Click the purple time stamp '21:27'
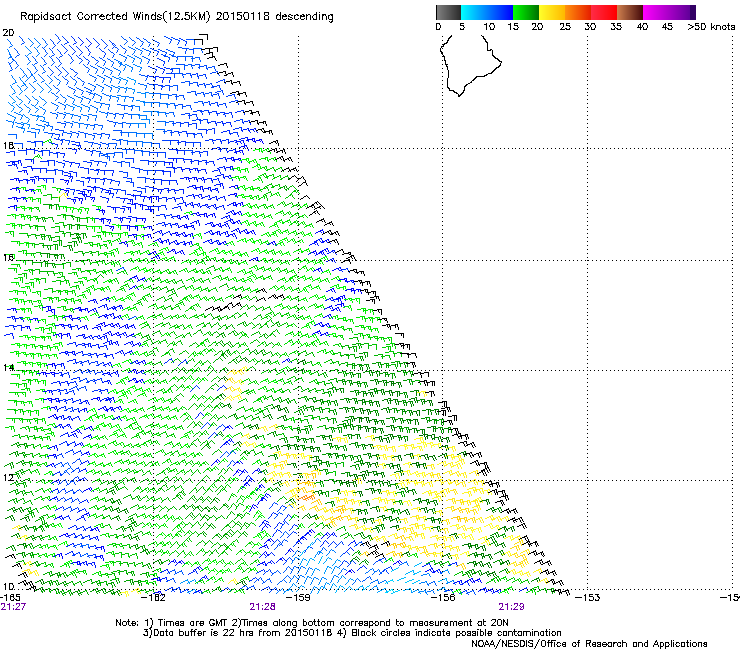This screenshot has height=650, width=740. tap(13, 607)
